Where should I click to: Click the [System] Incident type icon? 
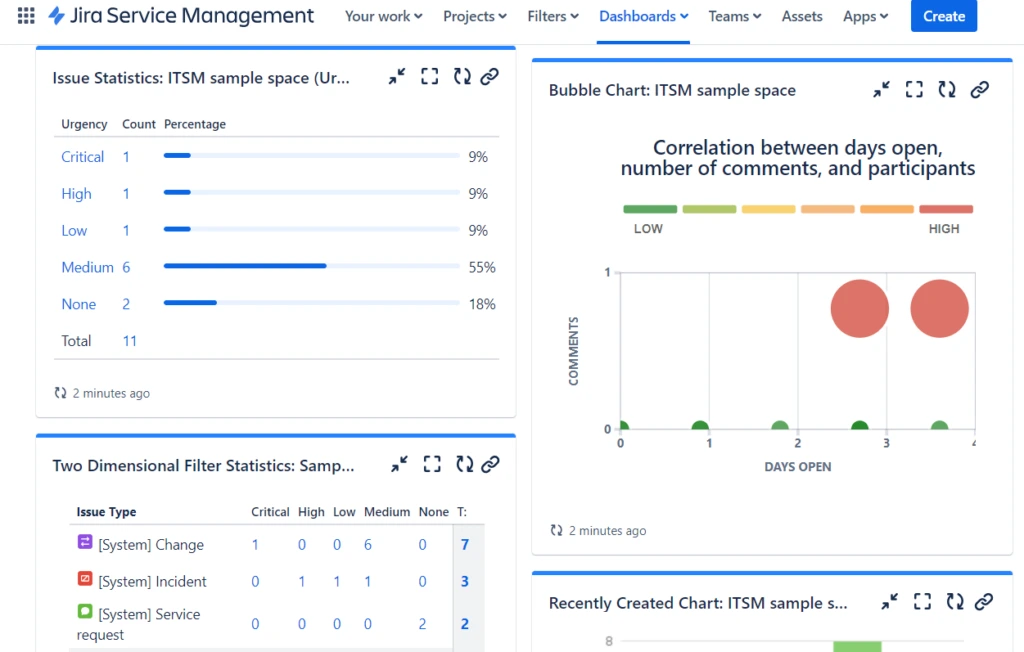click(x=85, y=578)
